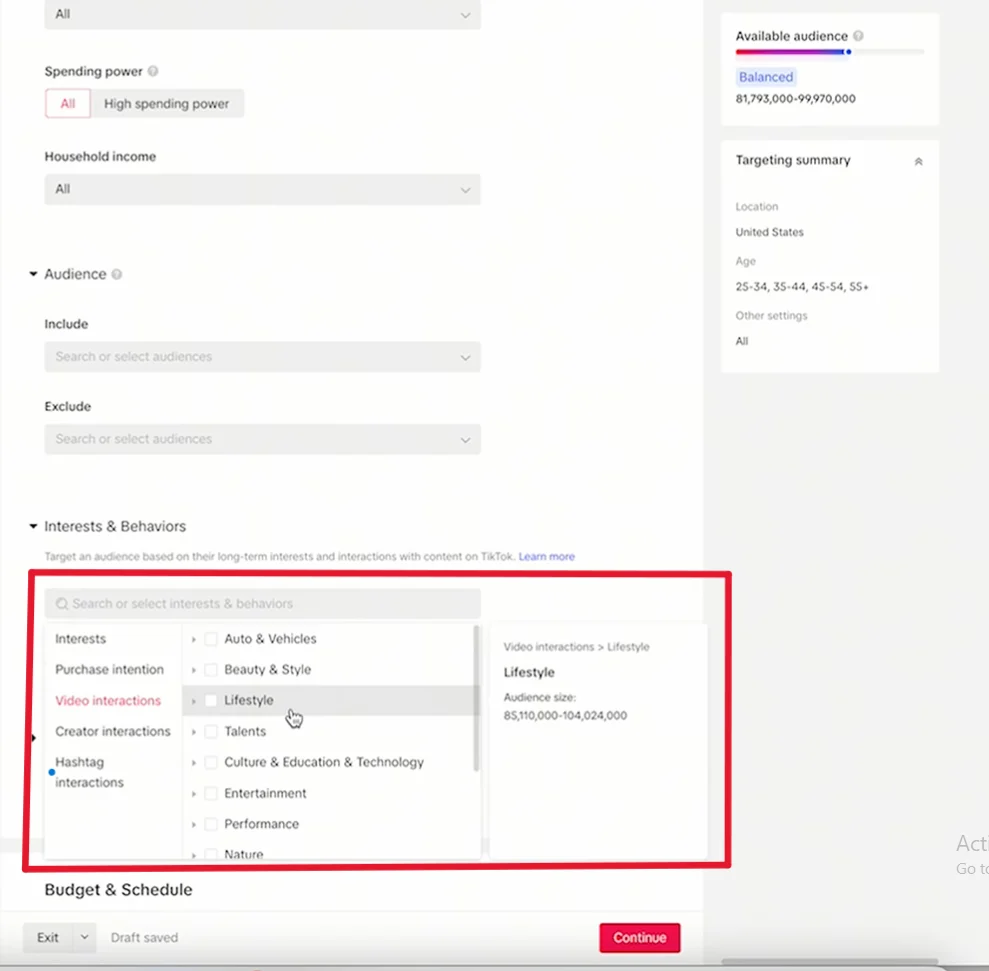
Task: Expand the Entertainment category arrow
Action: pos(194,794)
